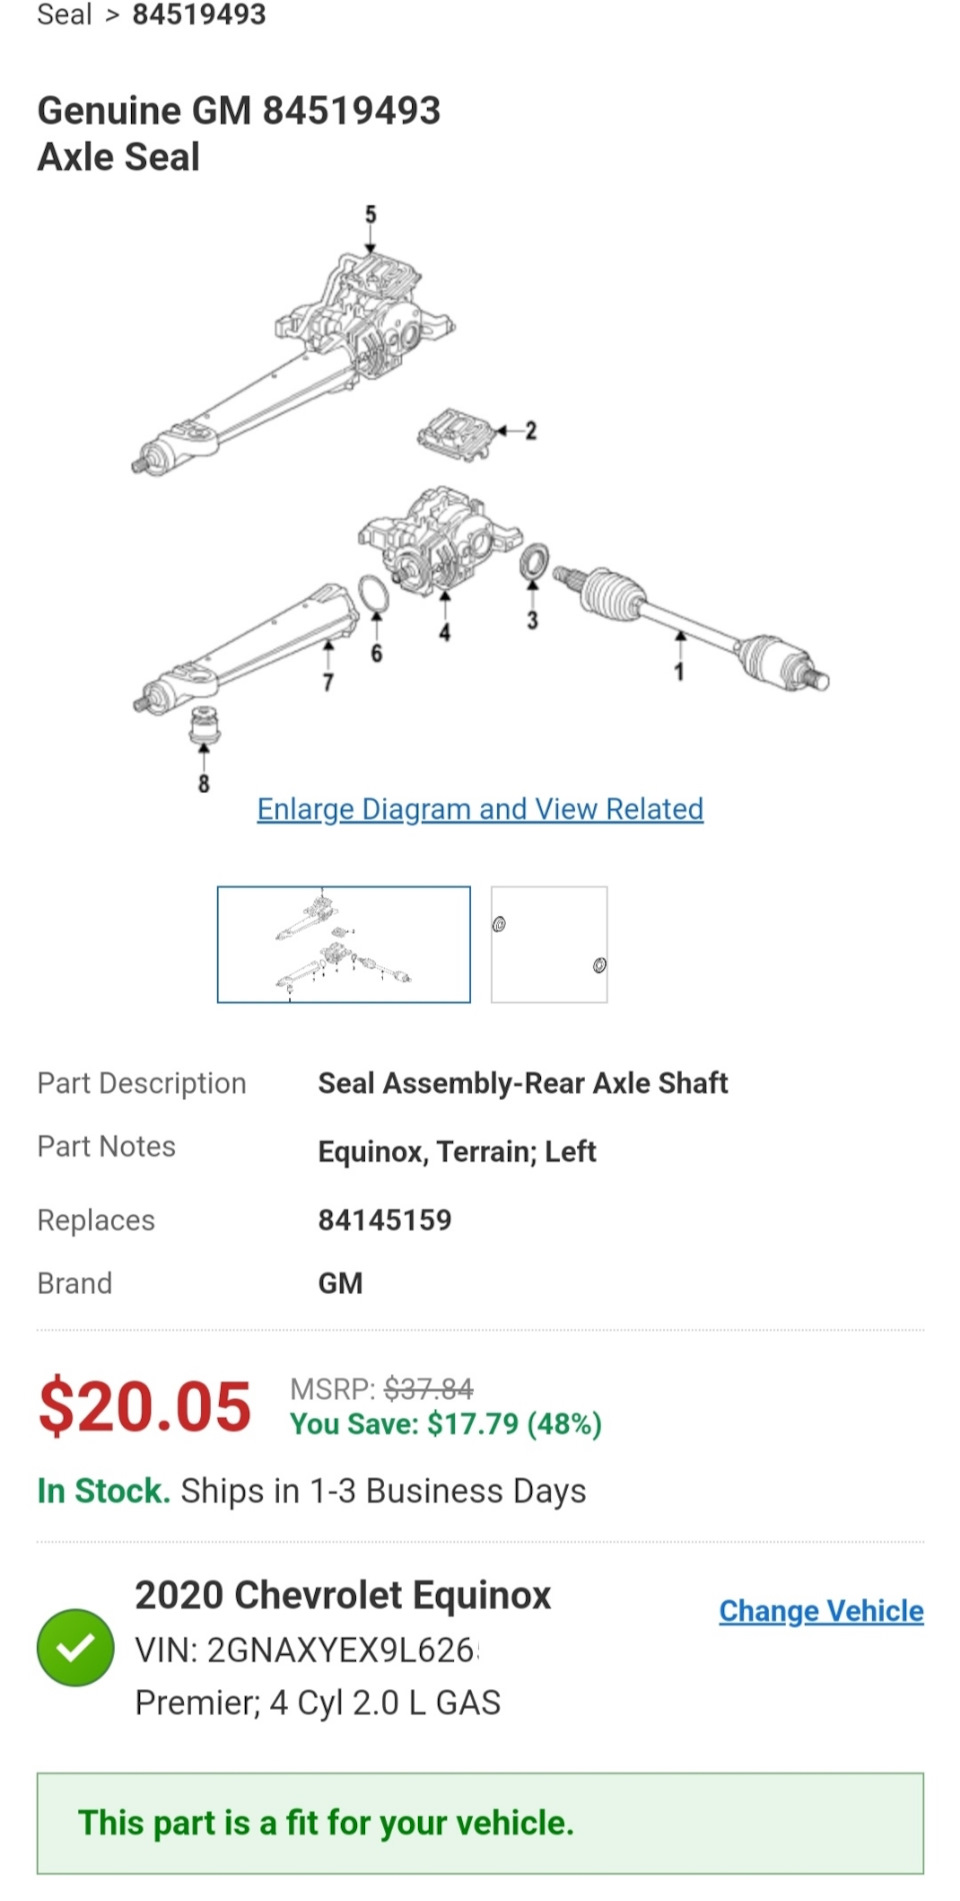Click callout number 7 on the torque tube
Viewport: 960px width, 1901px height.
pyautogui.click(x=328, y=682)
